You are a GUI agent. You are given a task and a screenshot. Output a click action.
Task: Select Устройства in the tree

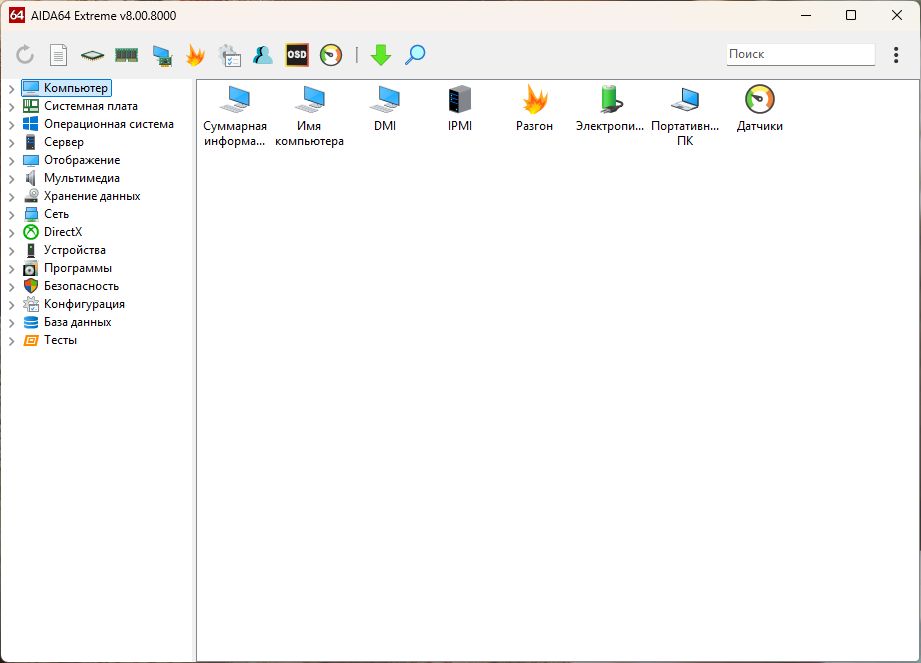65,250
